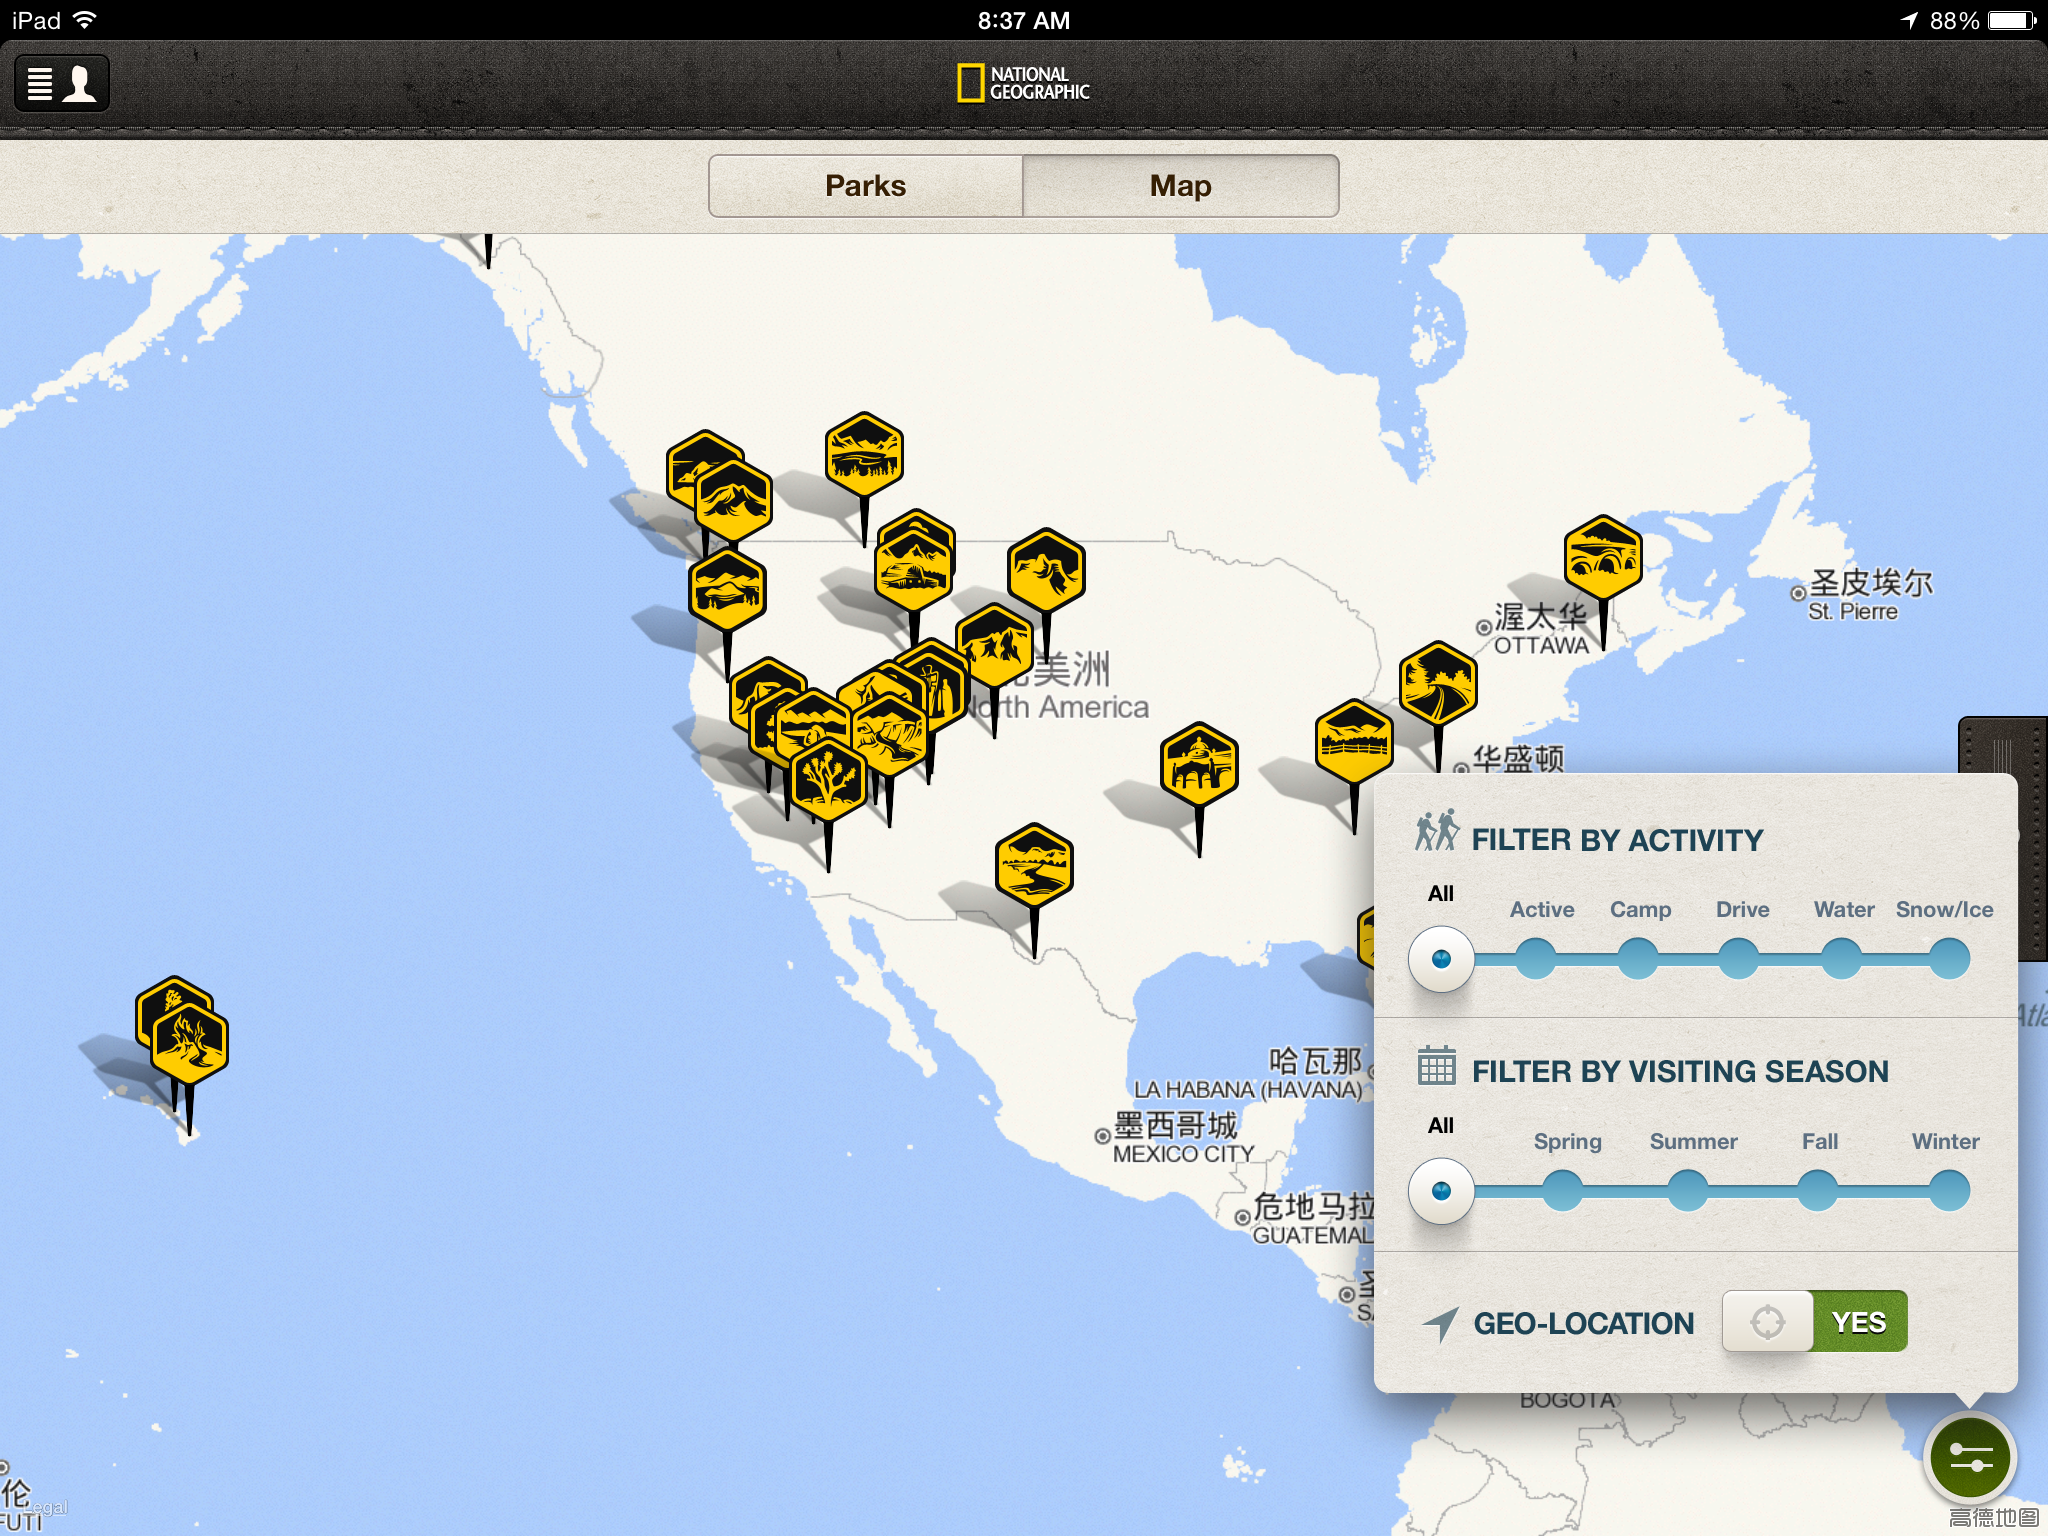Tap the green filter settings button
This screenshot has height=1536, width=2048.
pos(1969,1459)
